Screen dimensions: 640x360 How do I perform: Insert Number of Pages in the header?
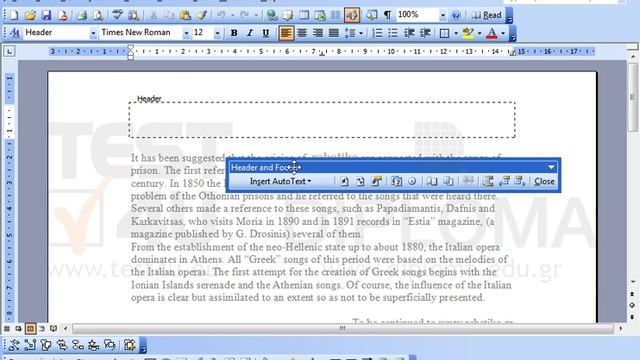(360, 181)
